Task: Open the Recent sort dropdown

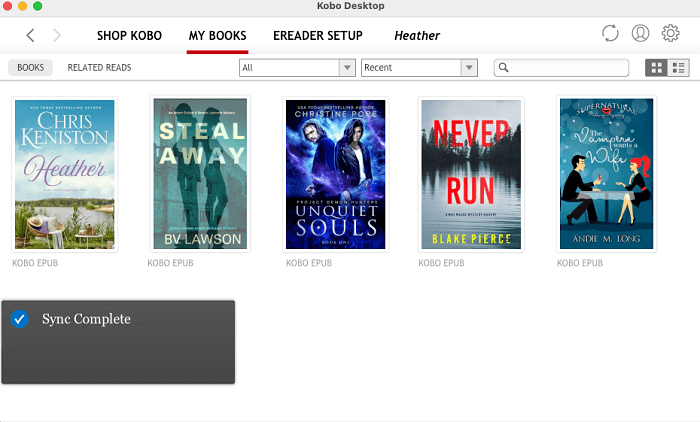Action: coord(419,68)
